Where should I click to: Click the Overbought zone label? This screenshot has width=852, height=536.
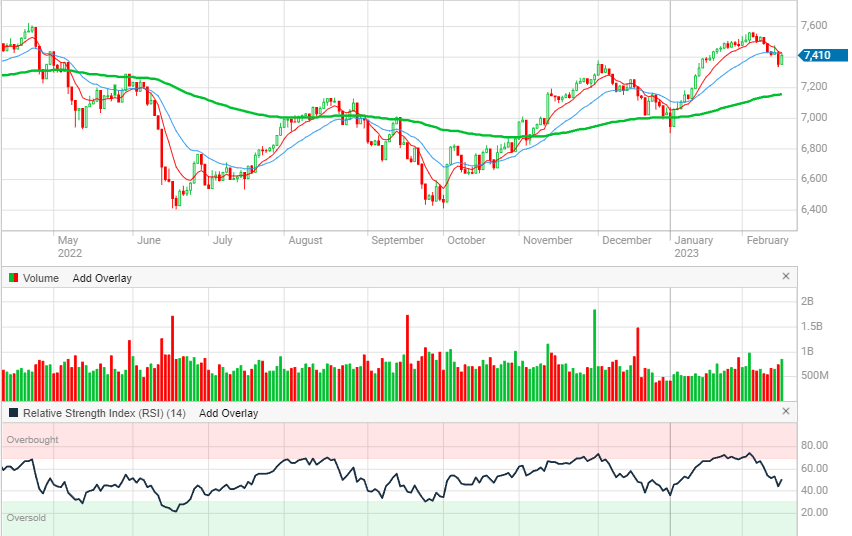click(x=32, y=439)
